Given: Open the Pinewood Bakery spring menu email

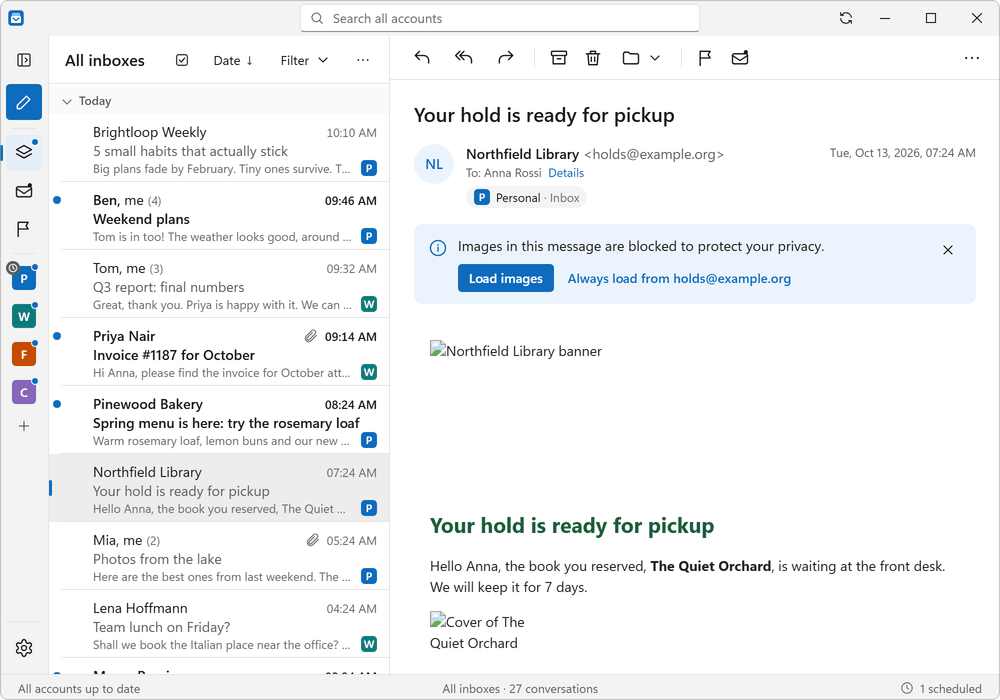Looking at the screenshot, I should [x=219, y=420].
